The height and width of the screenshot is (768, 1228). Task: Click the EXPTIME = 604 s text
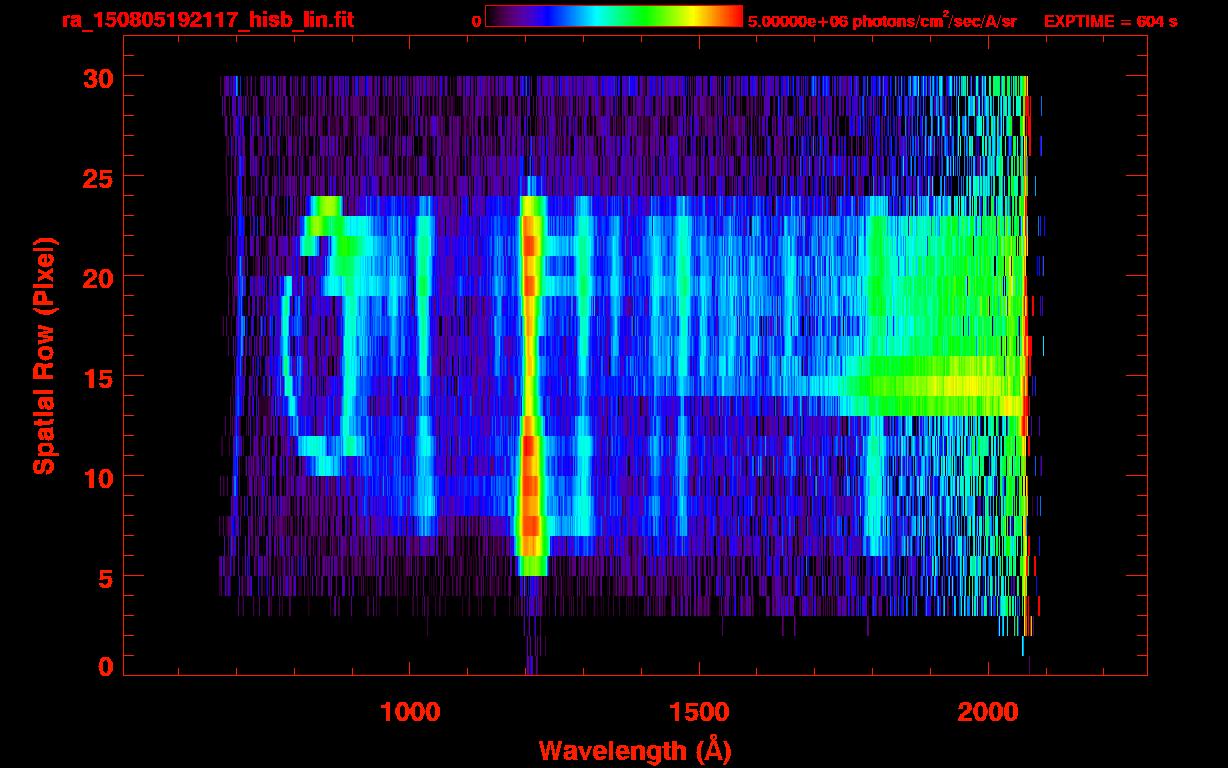coord(1110,21)
